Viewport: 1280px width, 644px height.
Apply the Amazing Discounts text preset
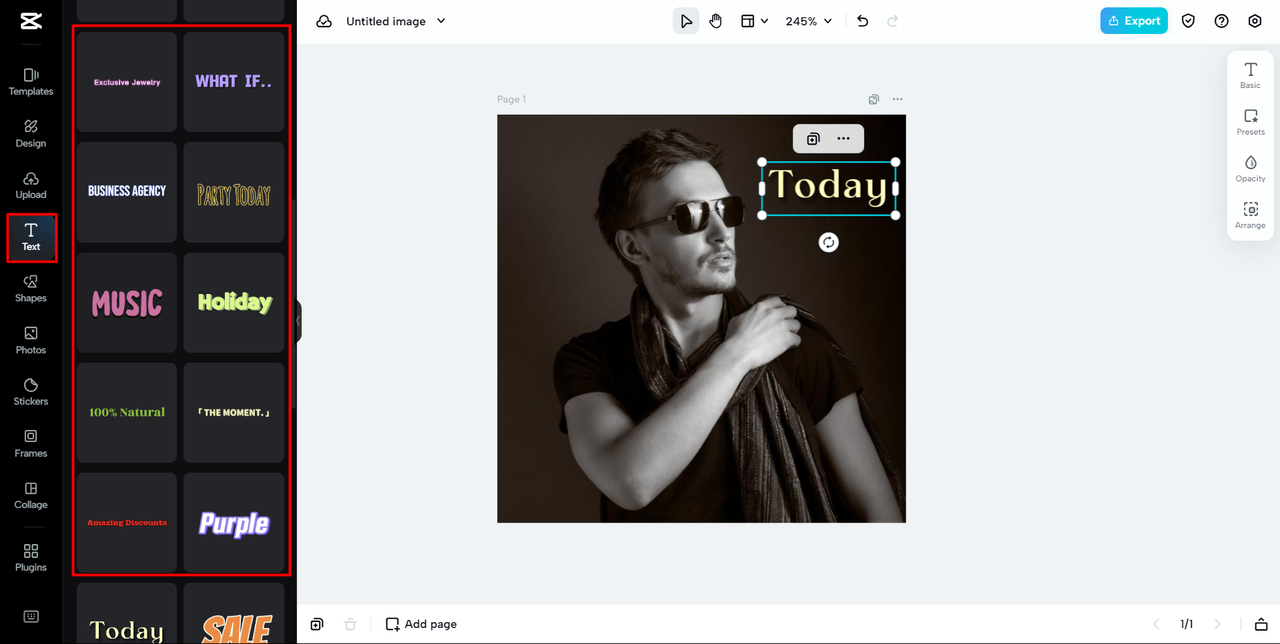tap(127, 523)
